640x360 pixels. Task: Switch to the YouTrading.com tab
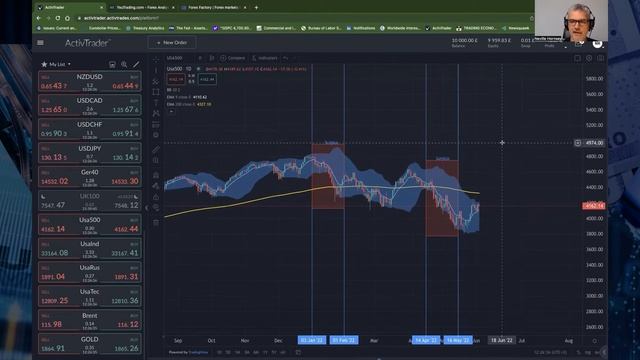tap(142, 7)
